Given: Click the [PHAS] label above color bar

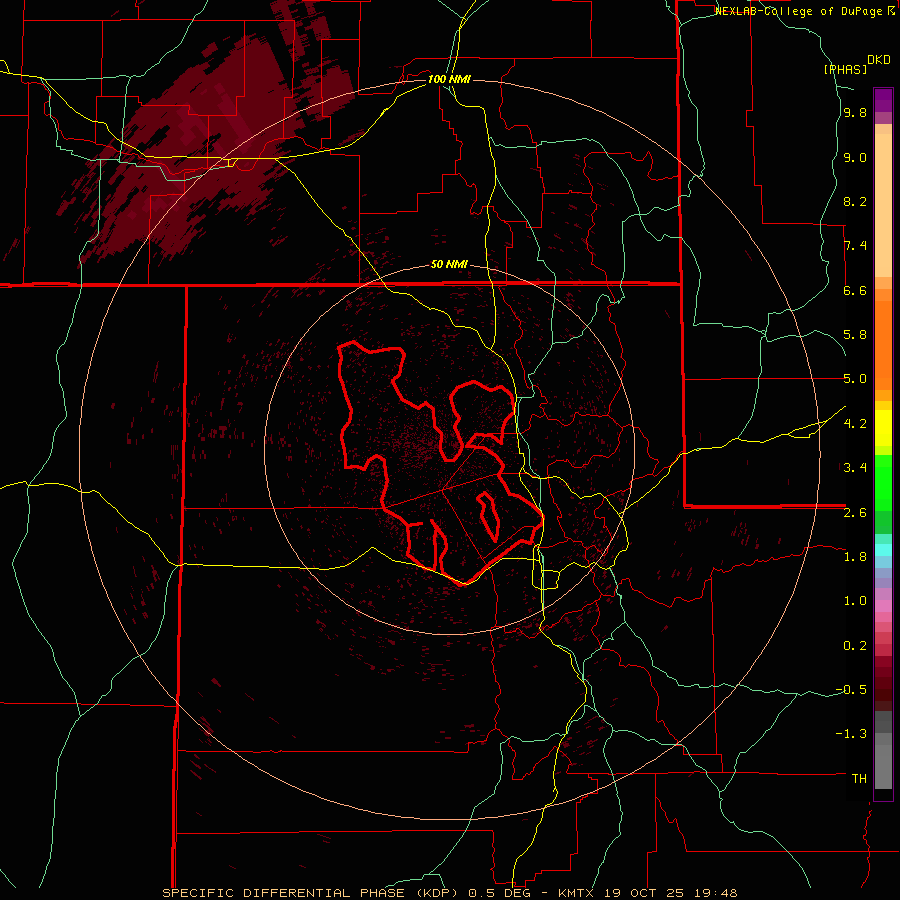Looking at the screenshot, I should (845, 69).
